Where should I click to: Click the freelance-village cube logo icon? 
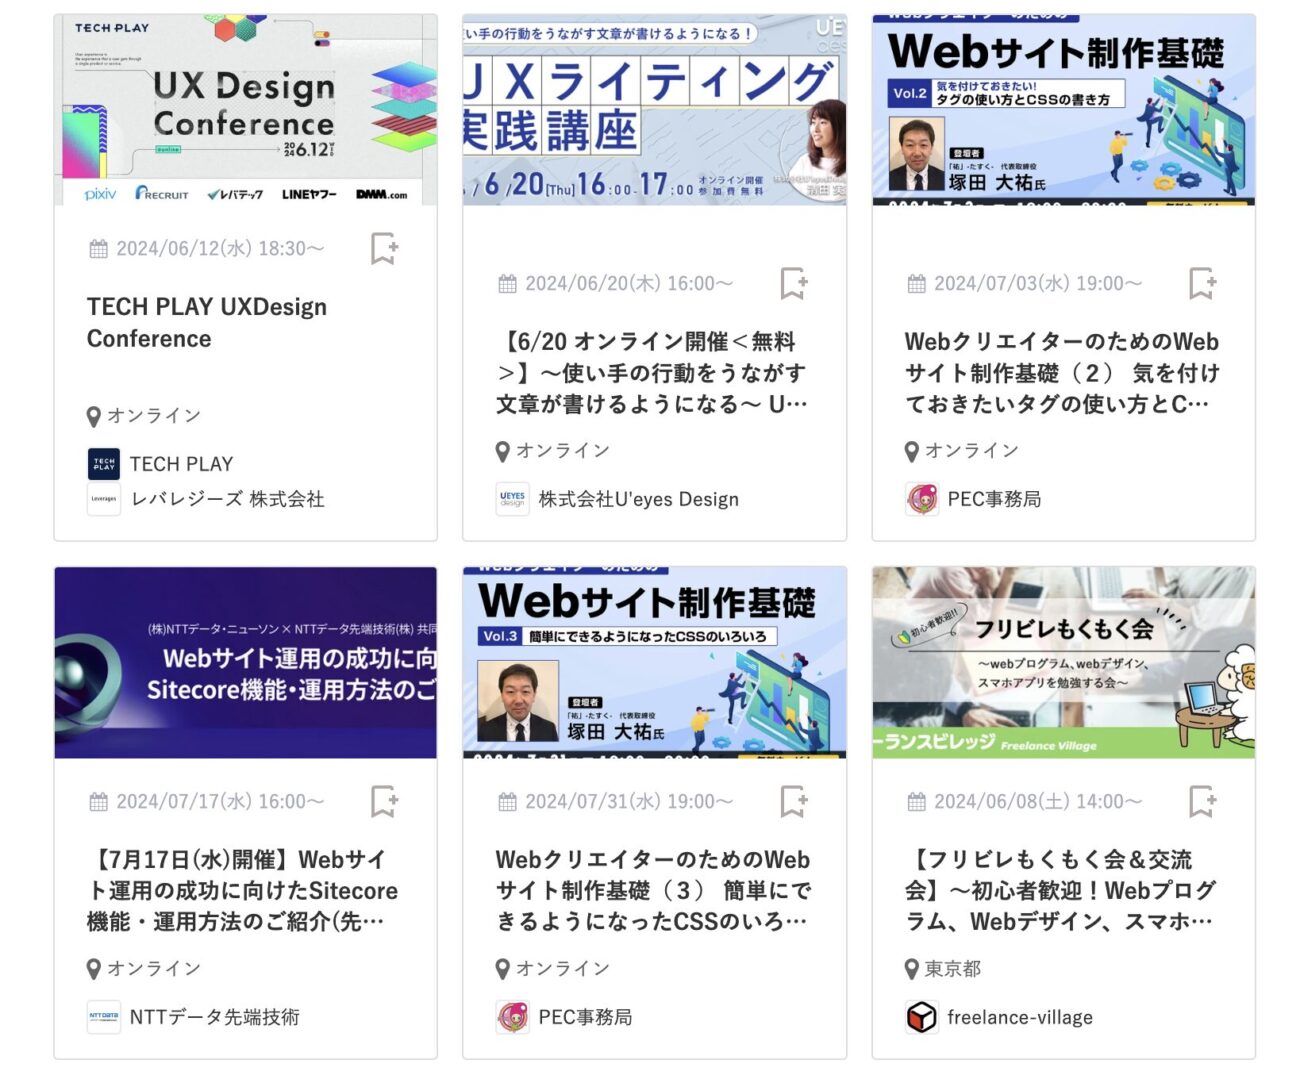tap(921, 1017)
